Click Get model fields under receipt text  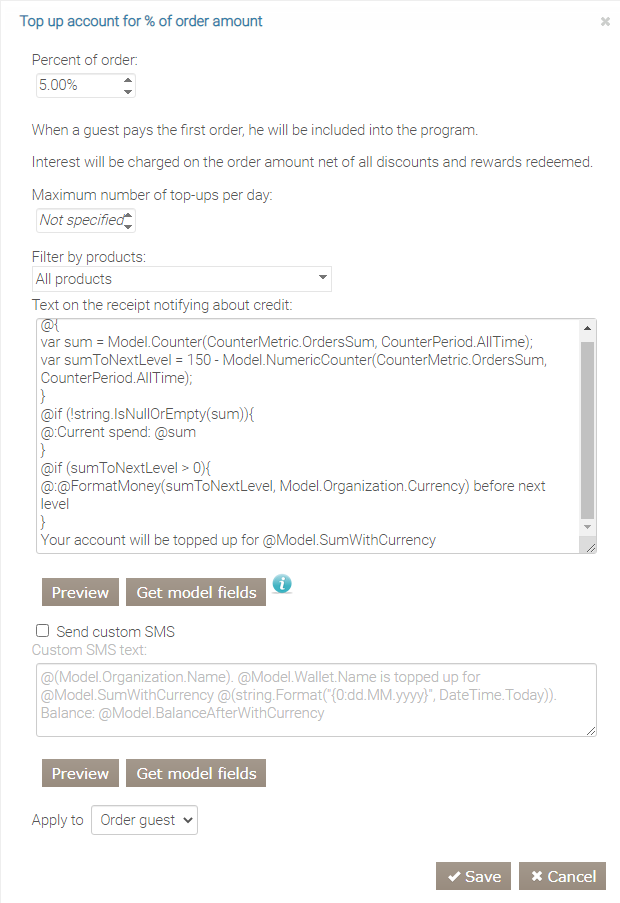click(196, 592)
